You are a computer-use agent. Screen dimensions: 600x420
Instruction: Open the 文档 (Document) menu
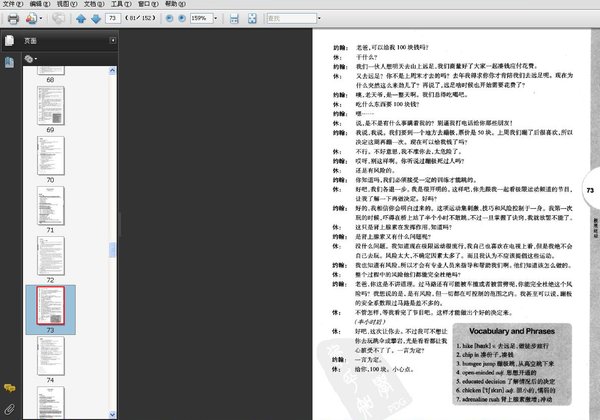click(94, 4)
